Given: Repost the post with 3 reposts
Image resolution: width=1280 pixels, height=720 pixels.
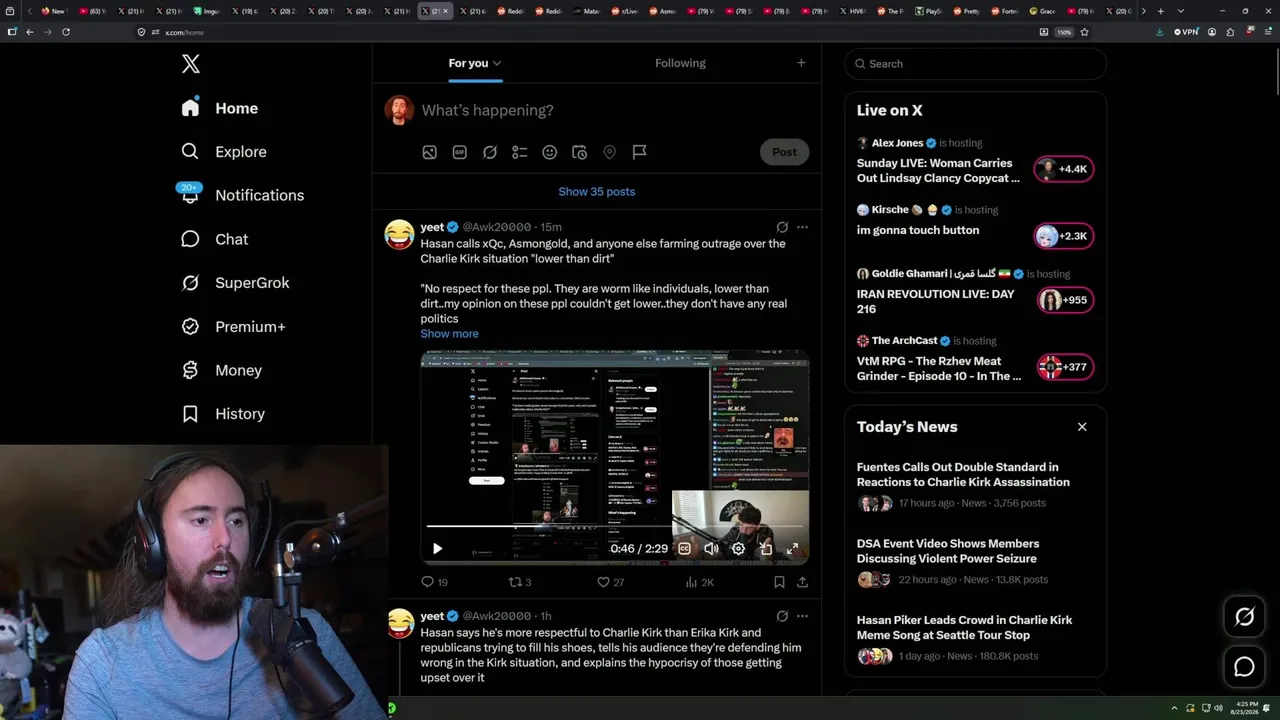Looking at the screenshot, I should 520,582.
